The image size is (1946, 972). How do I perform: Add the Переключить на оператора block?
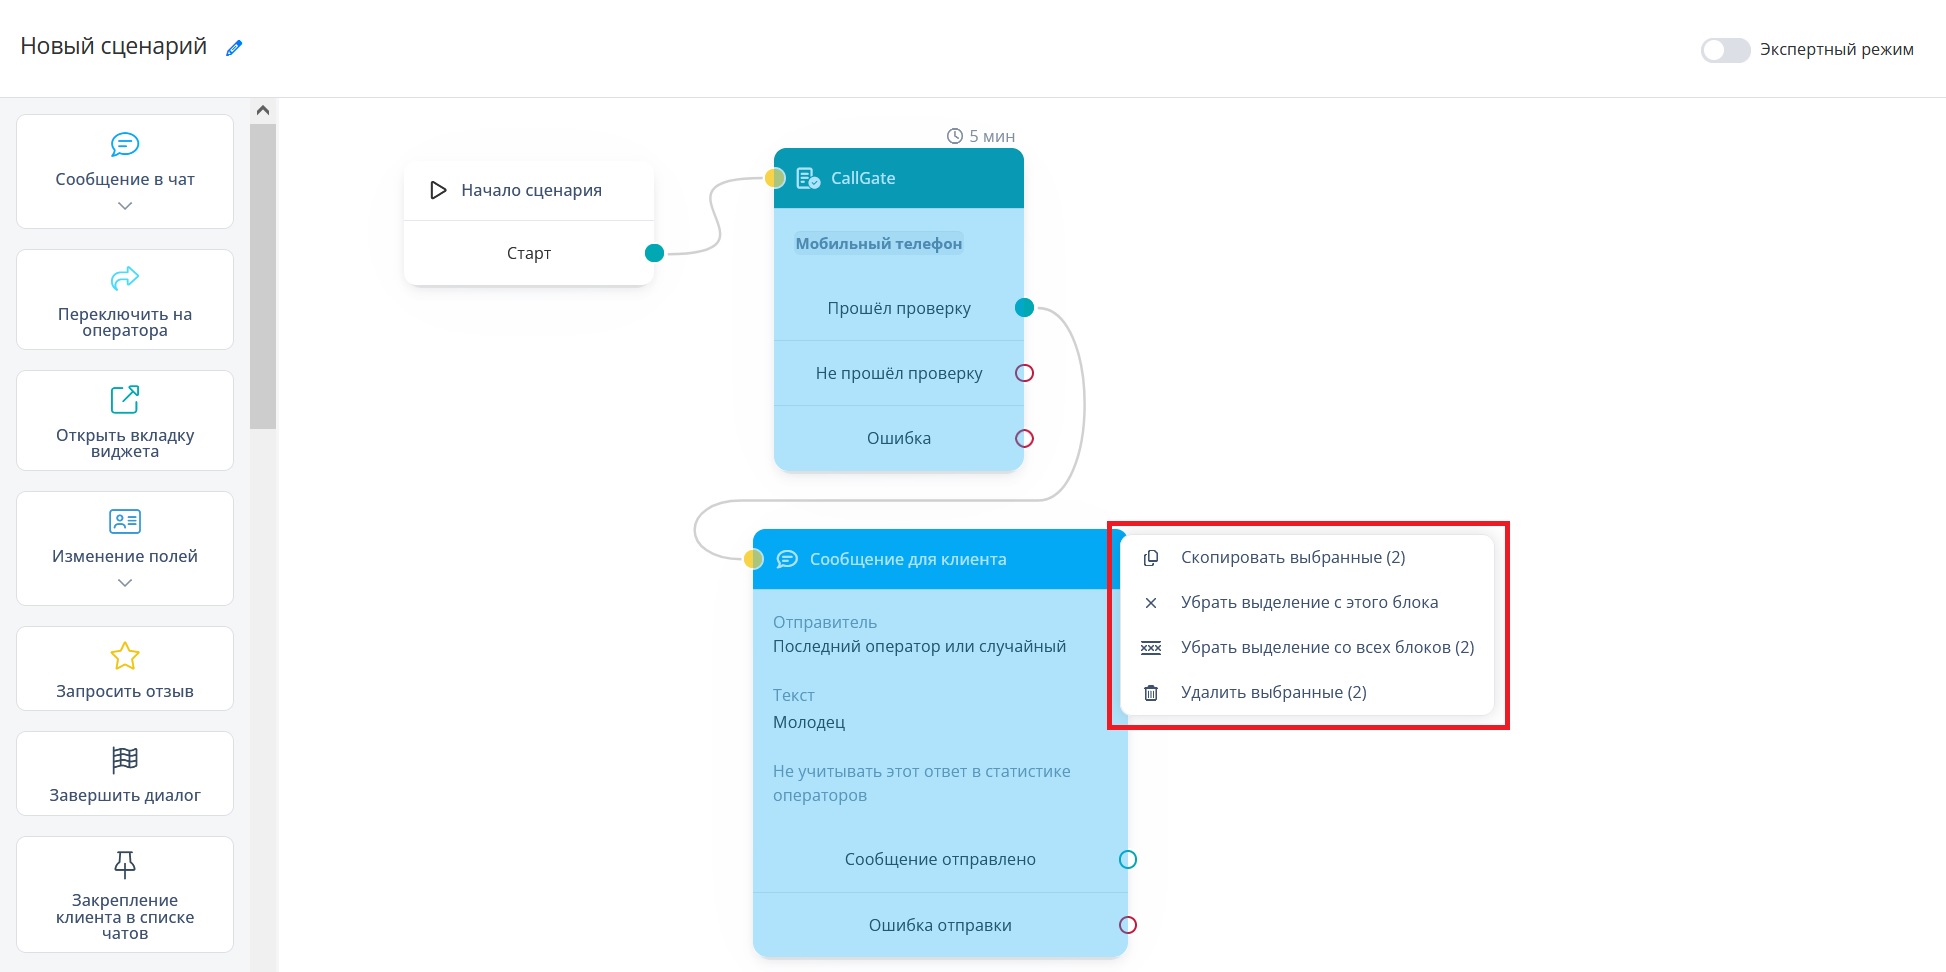point(125,300)
